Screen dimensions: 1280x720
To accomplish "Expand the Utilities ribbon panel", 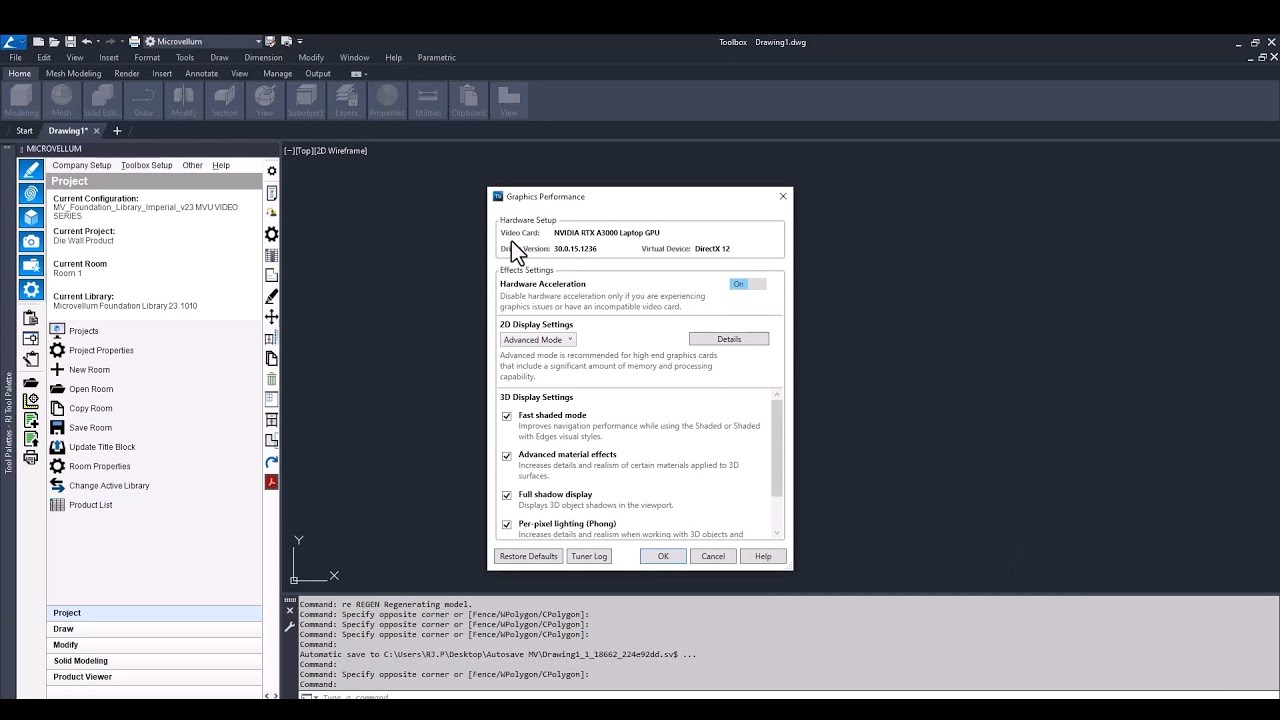I will [x=428, y=100].
